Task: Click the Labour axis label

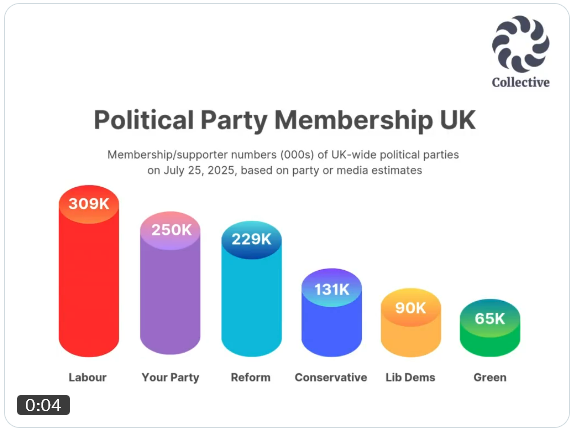Action: 88,377
